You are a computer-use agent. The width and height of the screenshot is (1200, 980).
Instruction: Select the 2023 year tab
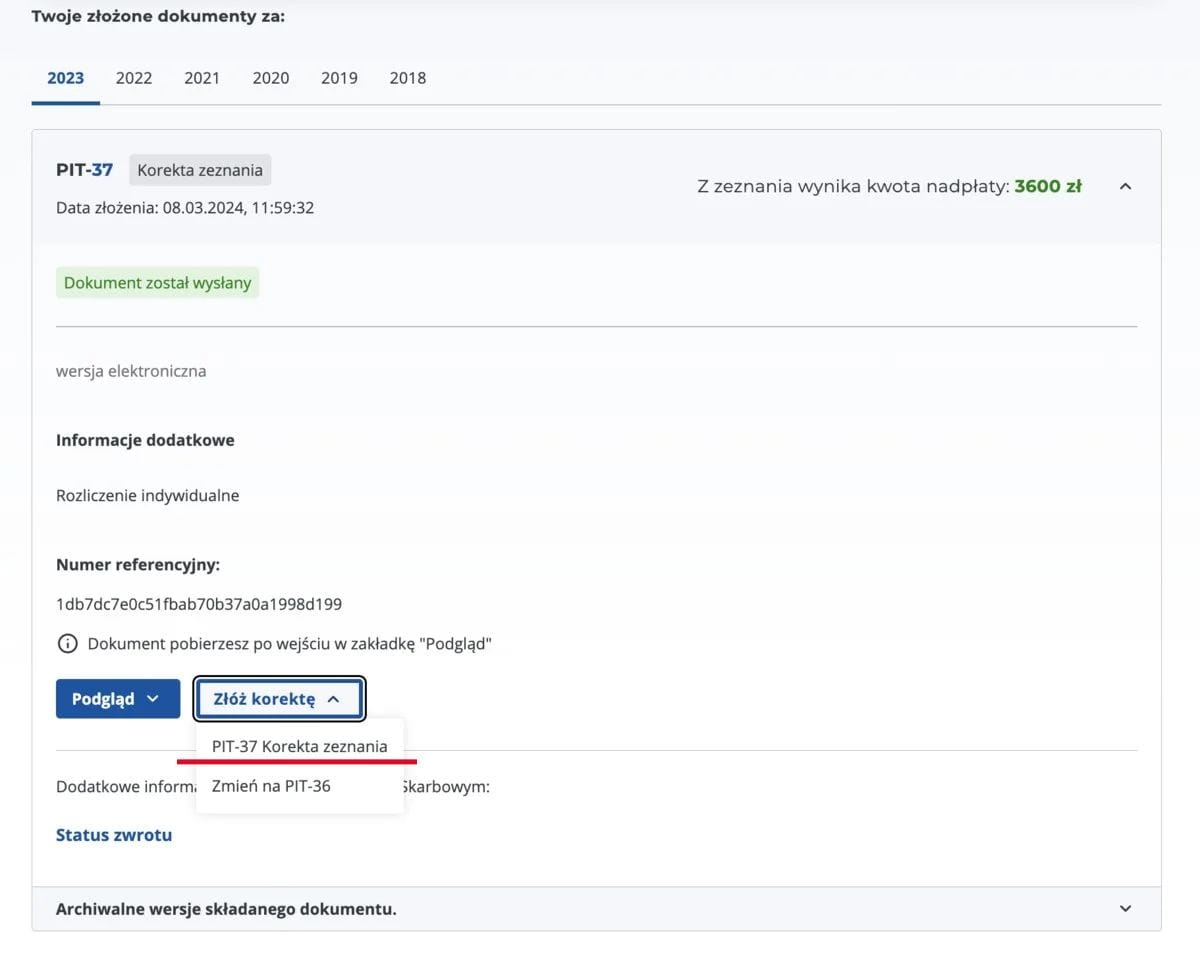(66, 78)
